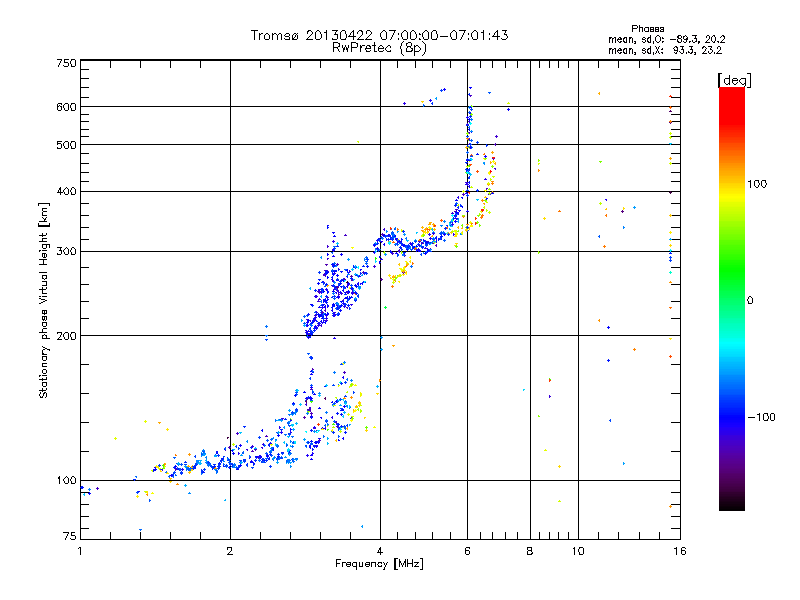Click colorbar tick label '100'
This screenshot has width=800, height=600.
[x=757, y=184]
